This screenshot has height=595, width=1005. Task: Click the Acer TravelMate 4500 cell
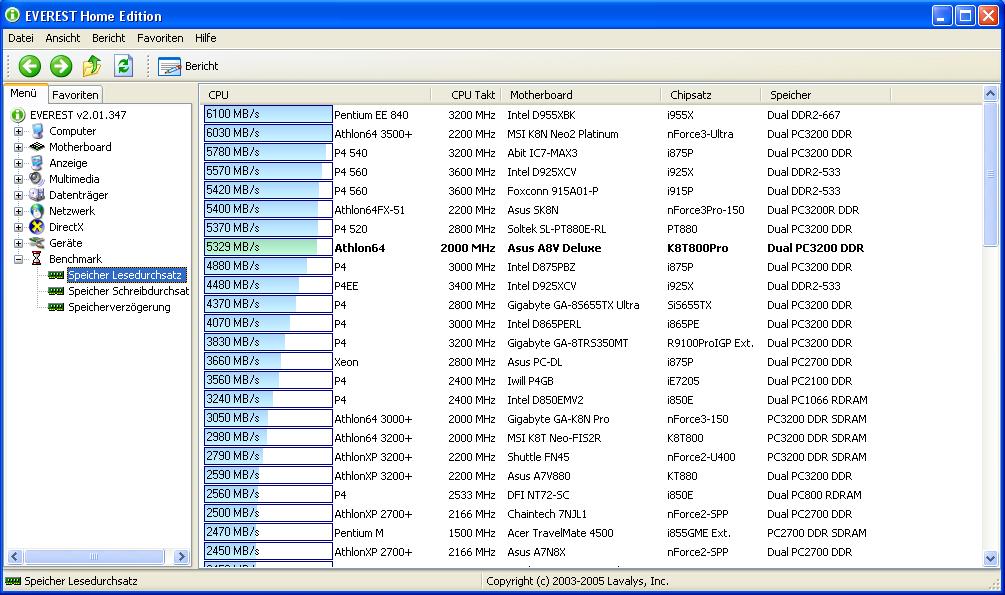(x=560, y=533)
